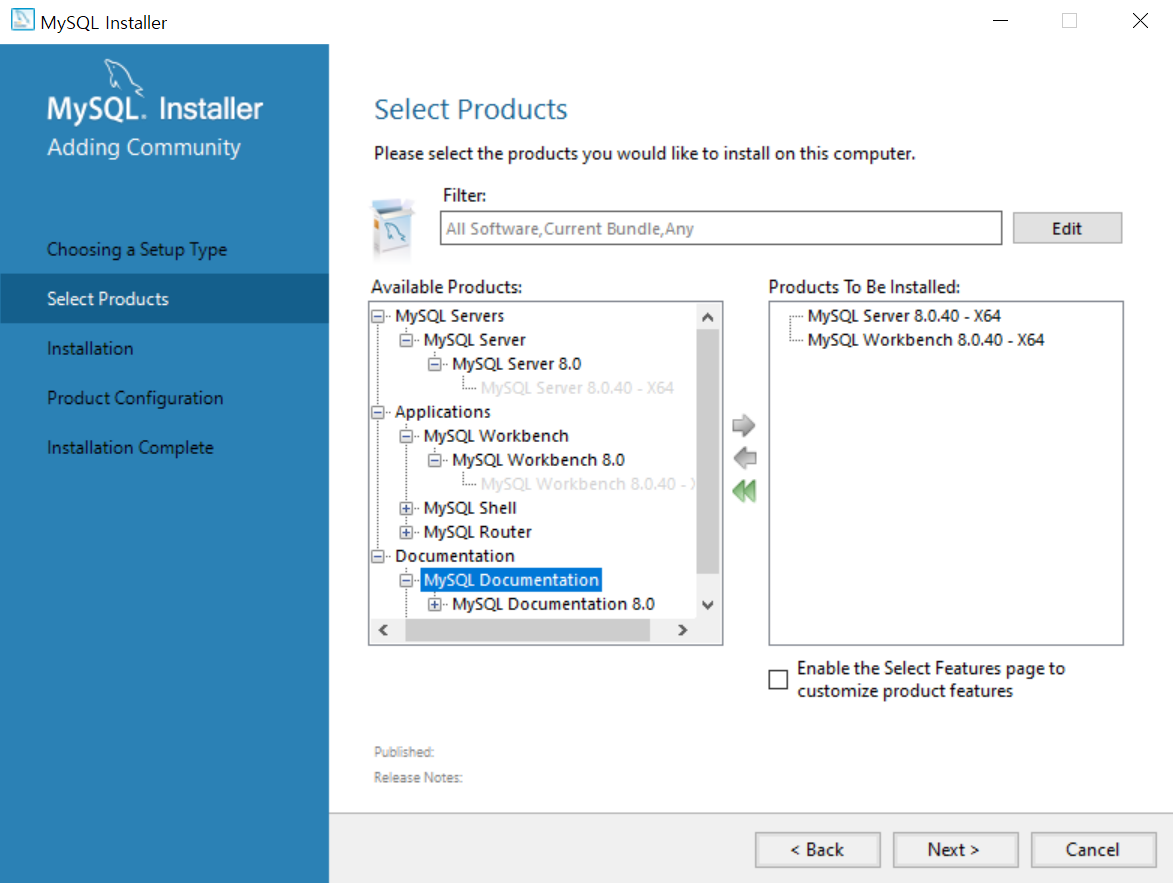Select the MySQL Workbench tree item
This screenshot has width=1173, height=883.
496,436
